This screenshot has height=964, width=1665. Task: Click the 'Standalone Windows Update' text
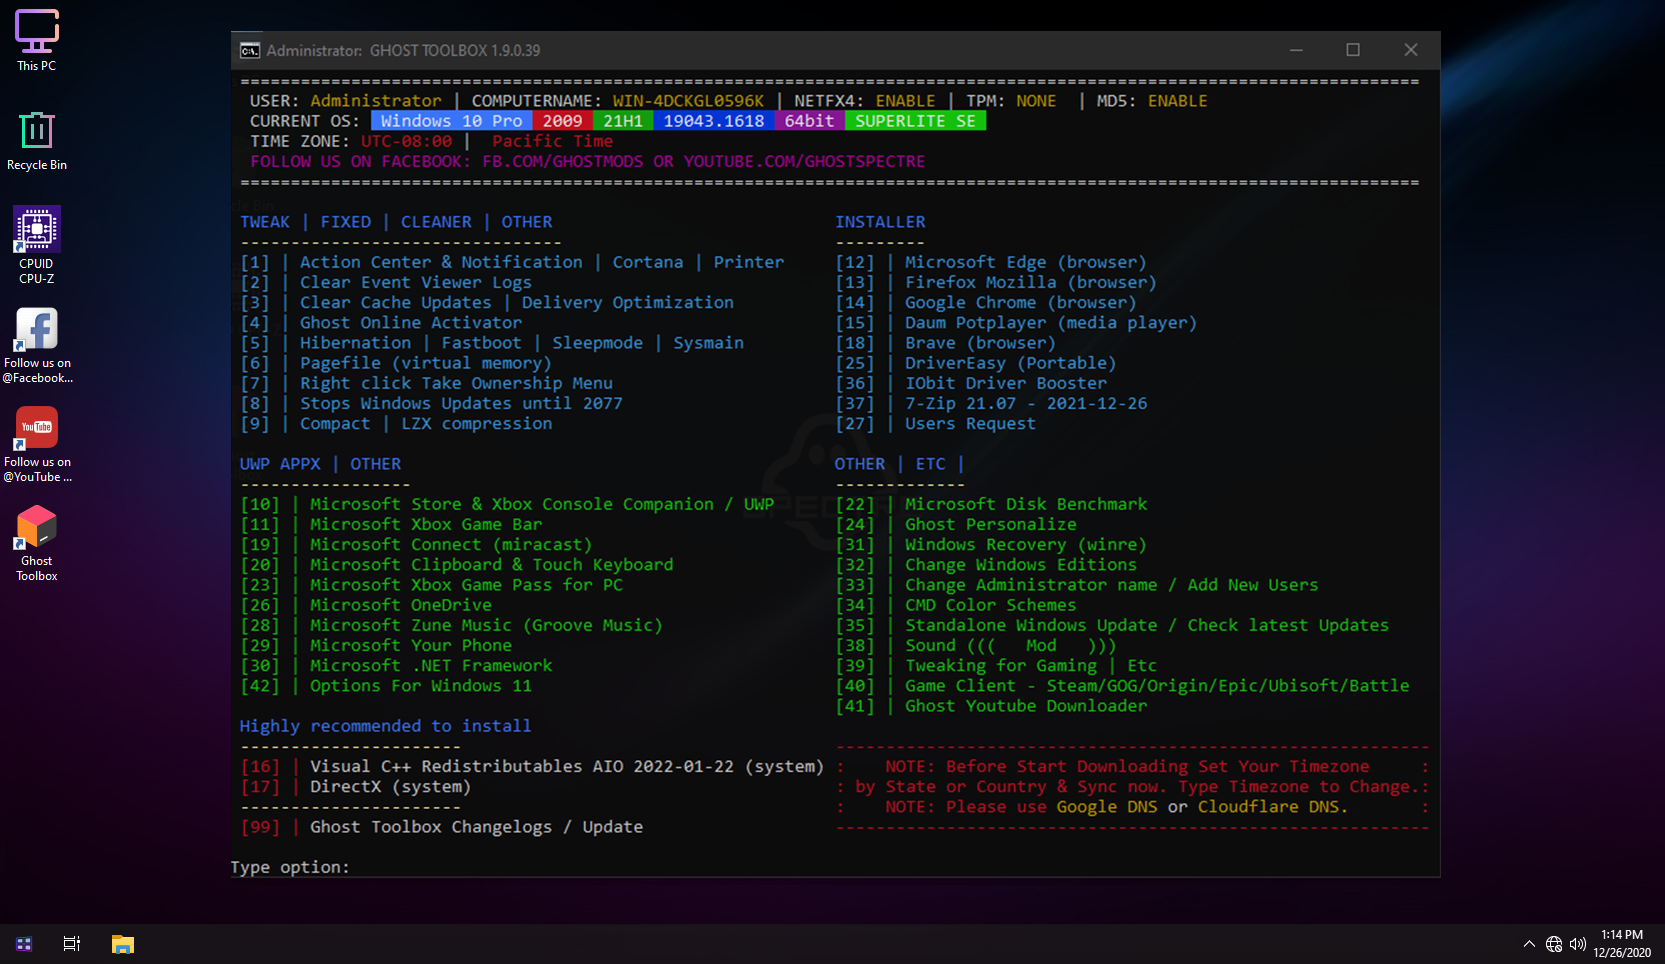coord(1031,625)
